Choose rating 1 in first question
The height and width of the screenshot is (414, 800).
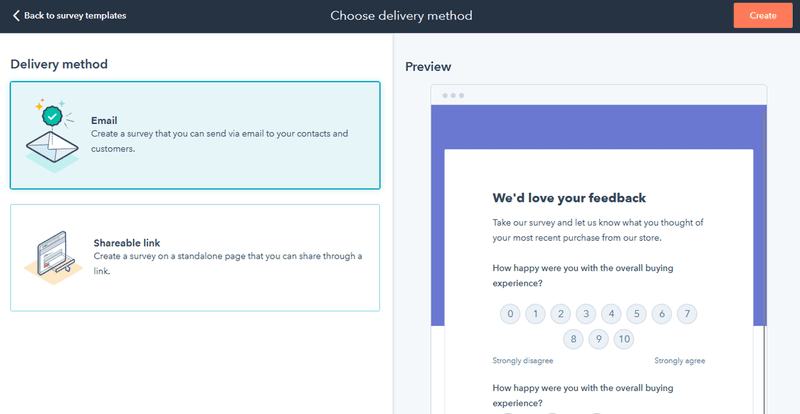535,314
